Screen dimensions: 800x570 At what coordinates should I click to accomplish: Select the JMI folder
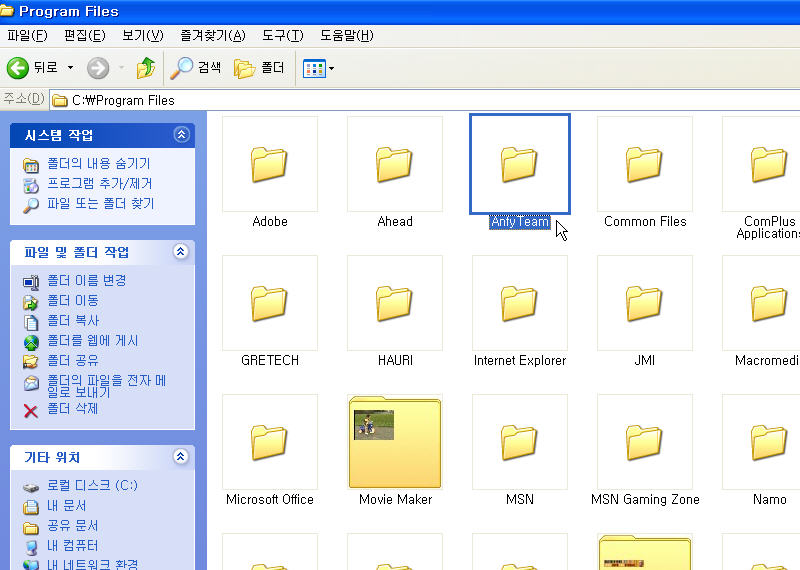pos(645,303)
